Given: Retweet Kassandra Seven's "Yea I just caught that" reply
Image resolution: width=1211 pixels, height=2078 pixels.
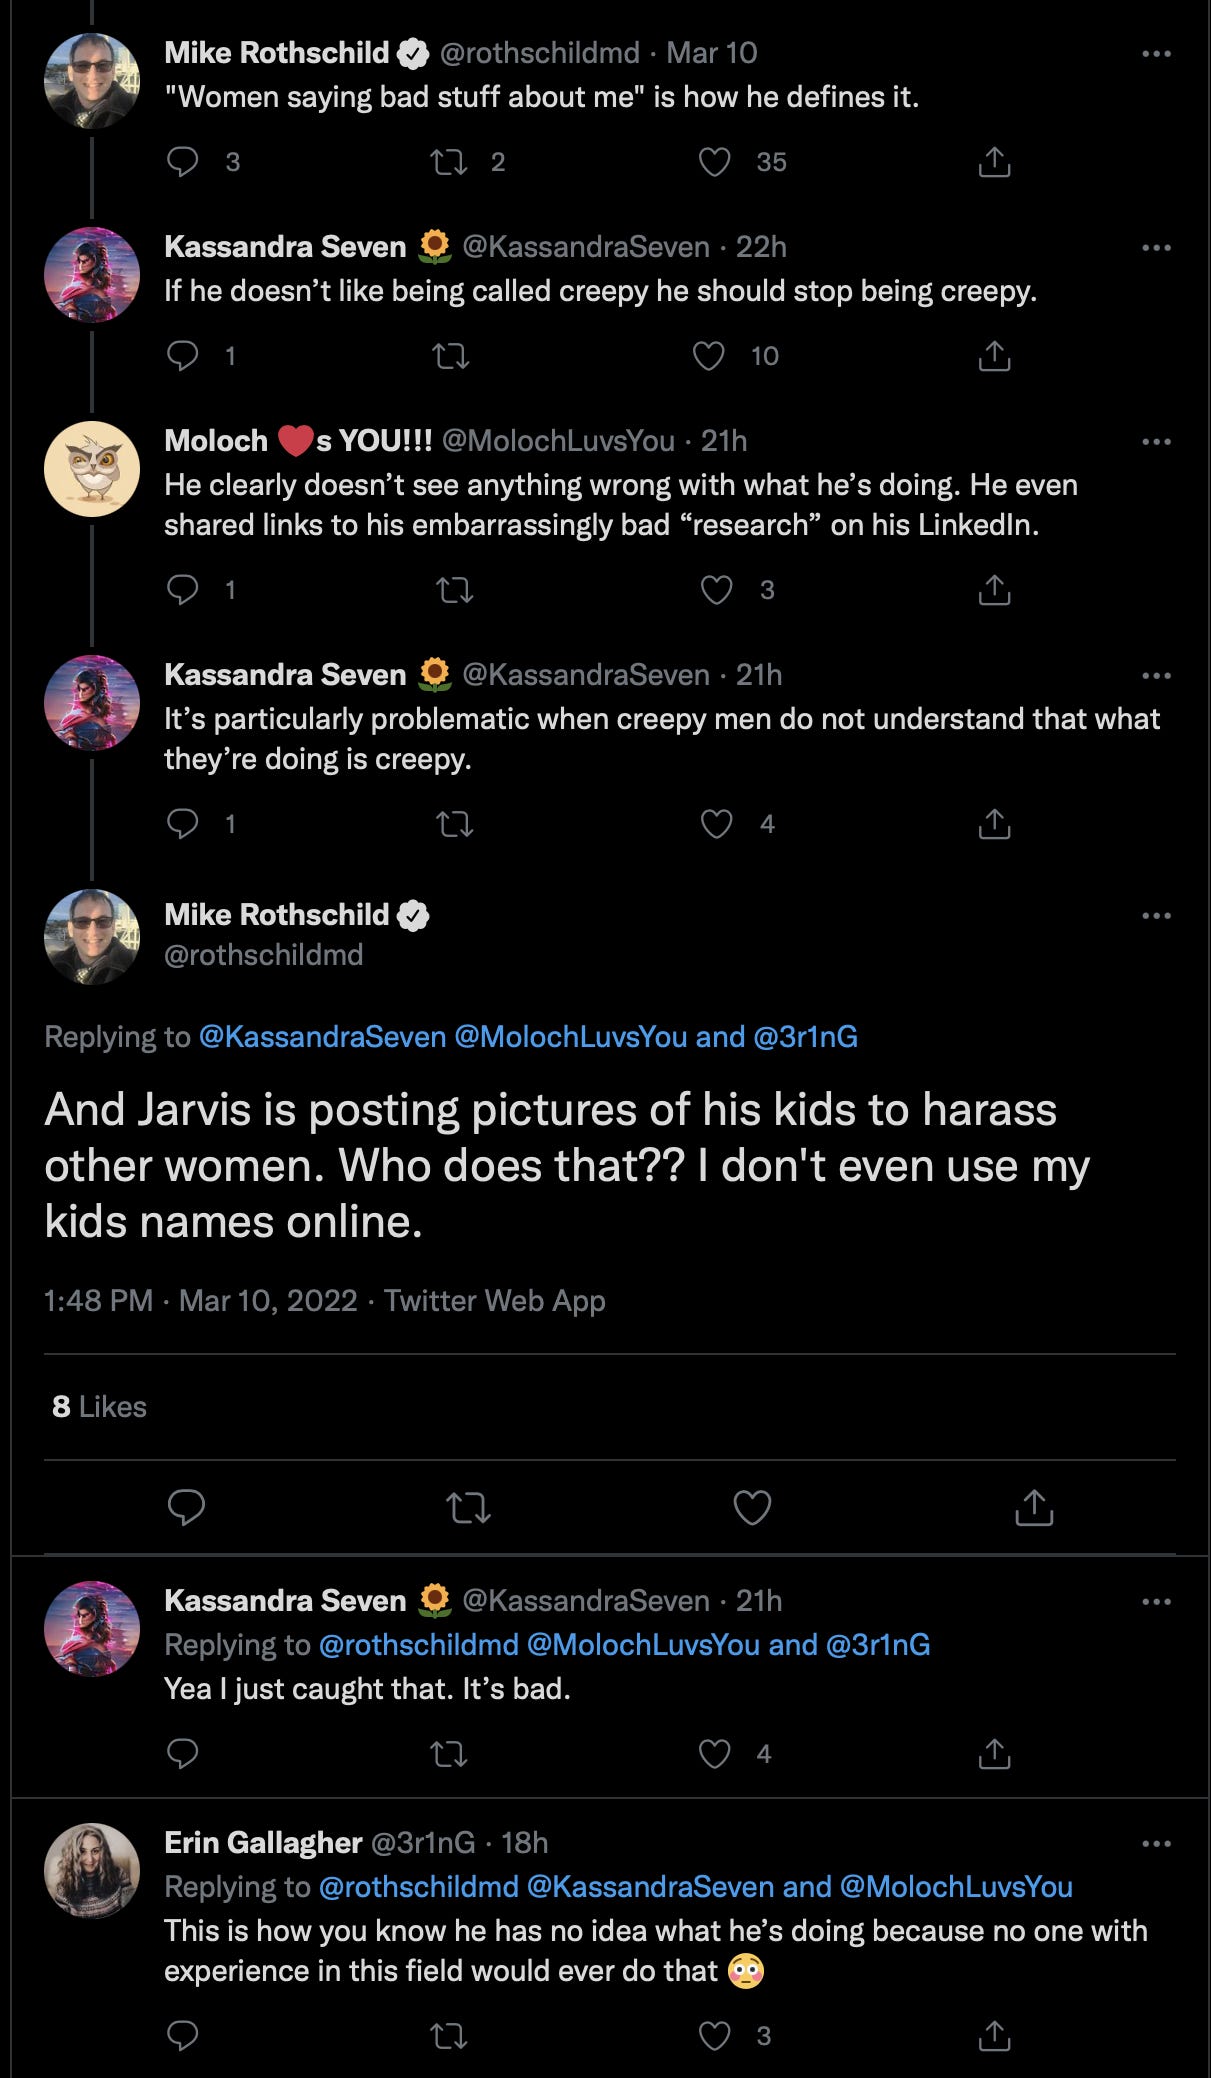Looking at the screenshot, I should (x=448, y=1753).
